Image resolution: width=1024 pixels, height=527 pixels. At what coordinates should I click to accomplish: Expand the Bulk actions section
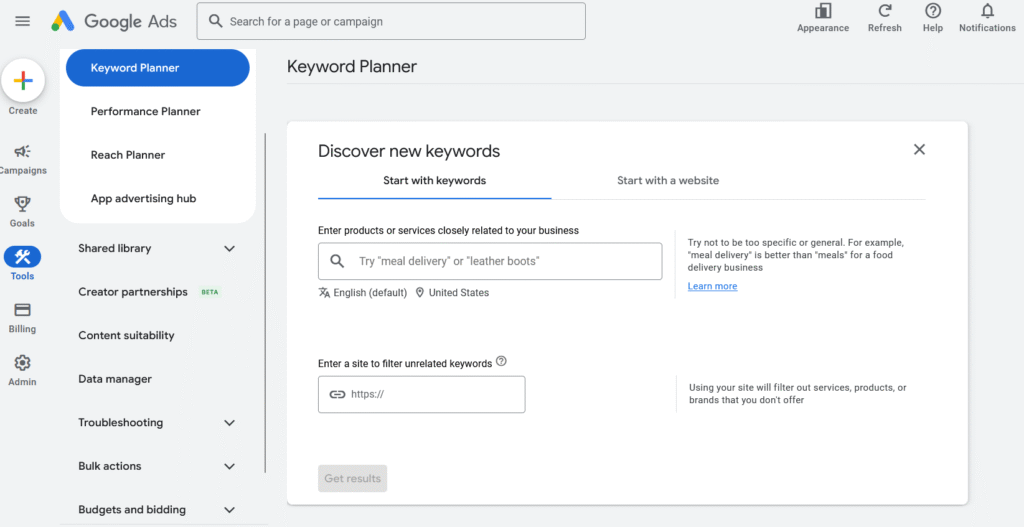click(229, 466)
